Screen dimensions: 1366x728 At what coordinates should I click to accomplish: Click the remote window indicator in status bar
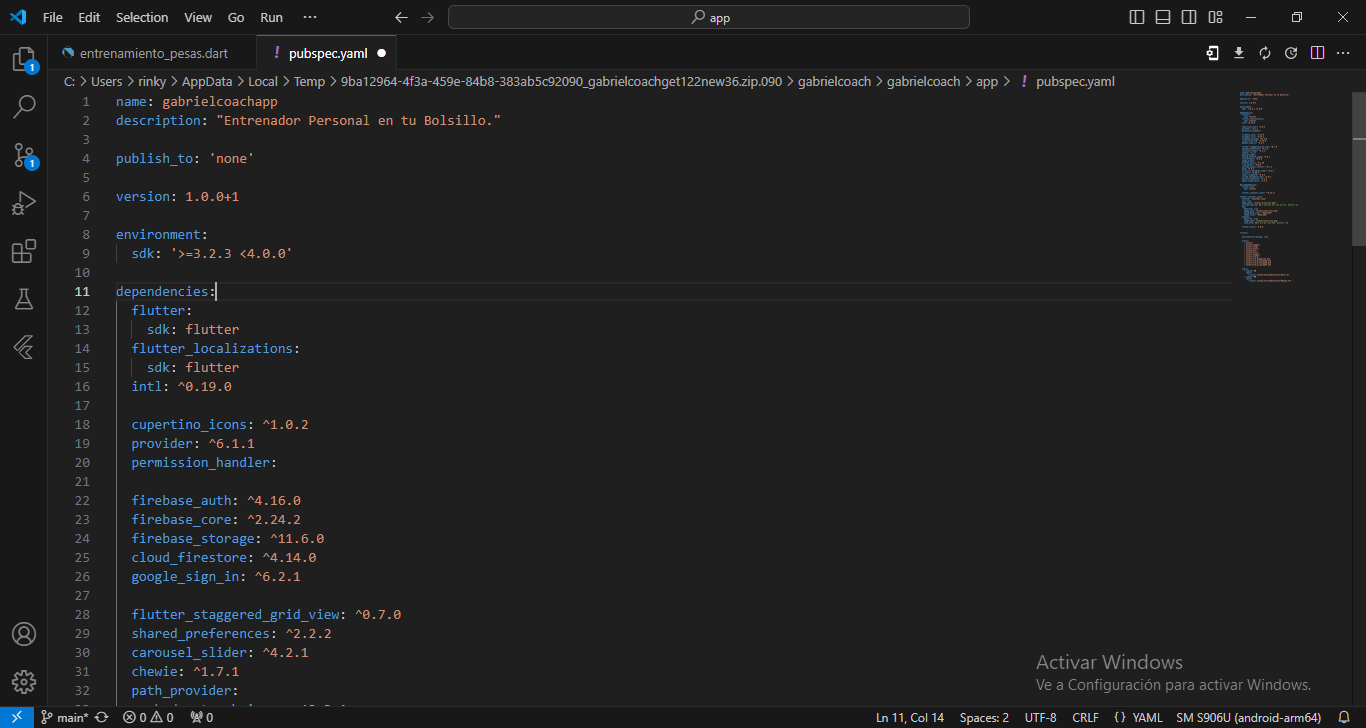coord(17,717)
